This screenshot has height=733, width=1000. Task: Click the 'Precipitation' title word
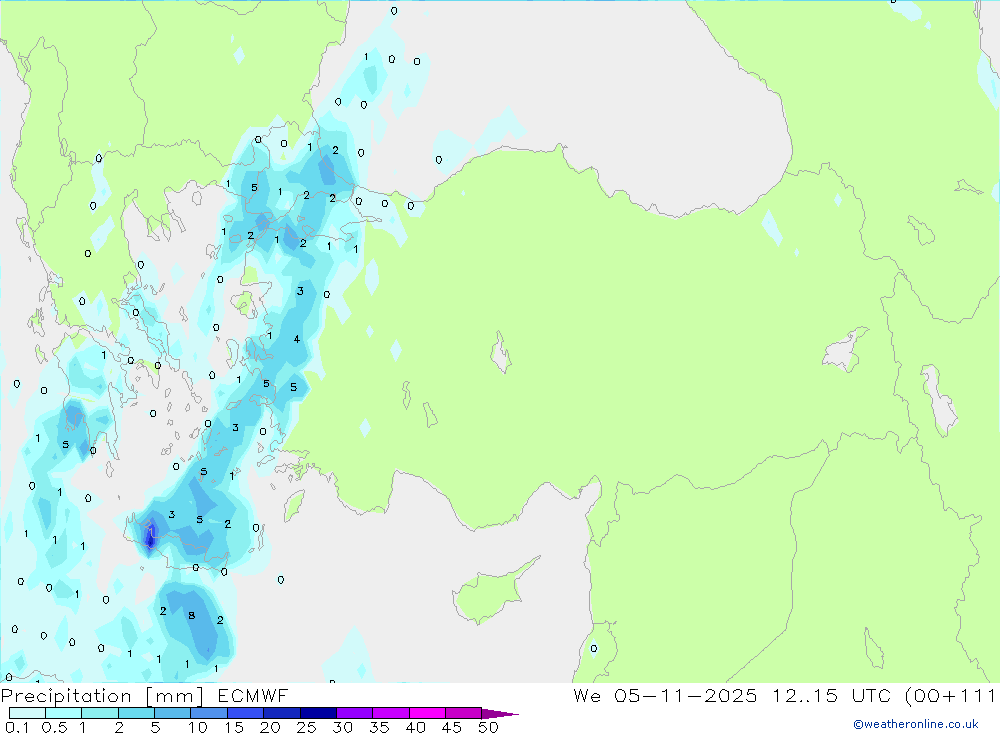click(66, 696)
